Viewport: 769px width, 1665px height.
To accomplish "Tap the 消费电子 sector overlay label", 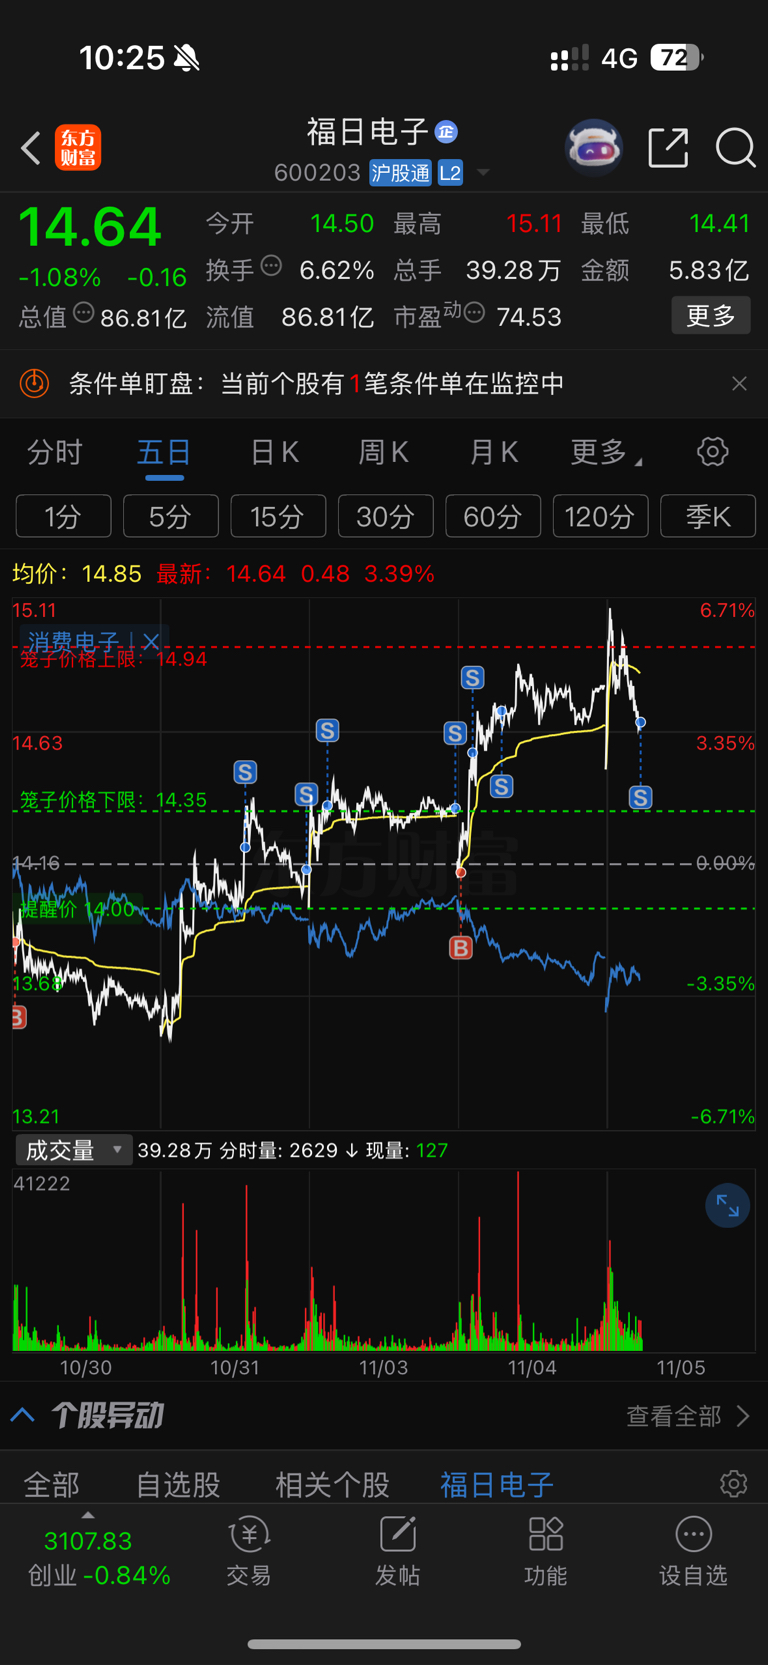I will pyautogui.click(x=73, y=641).
